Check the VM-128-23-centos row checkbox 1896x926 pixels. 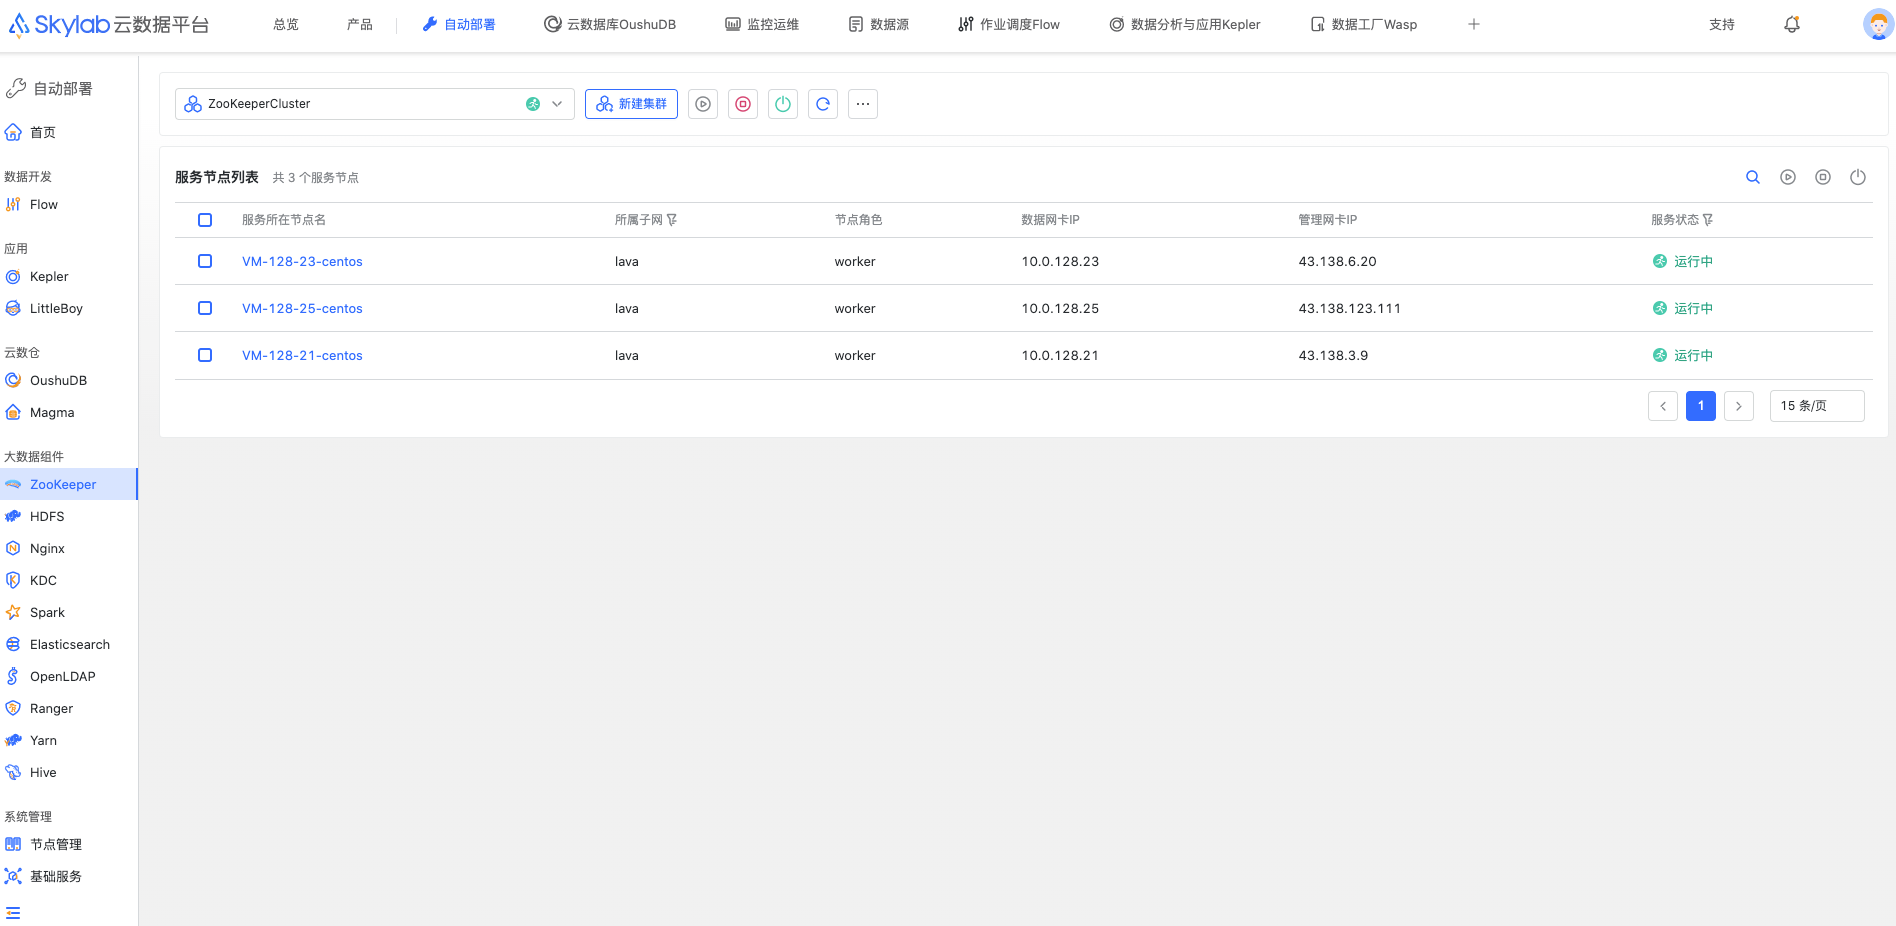(x=205, y=261)
